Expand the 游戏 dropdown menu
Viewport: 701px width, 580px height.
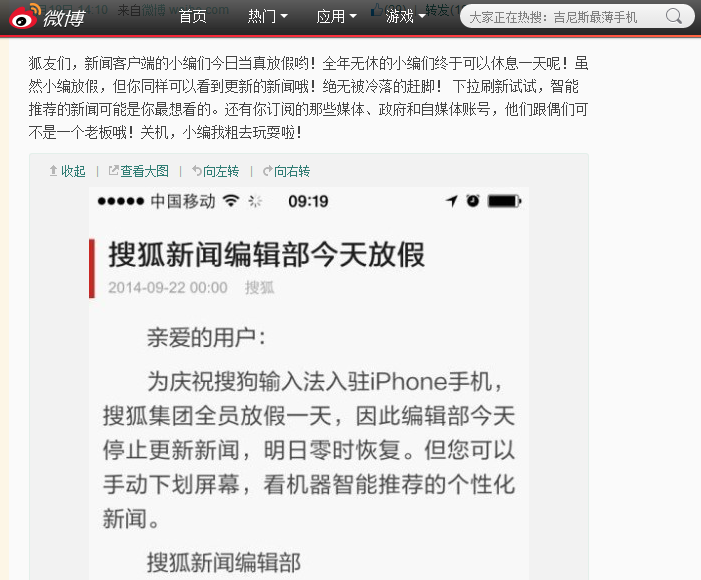tap(406, 17)
